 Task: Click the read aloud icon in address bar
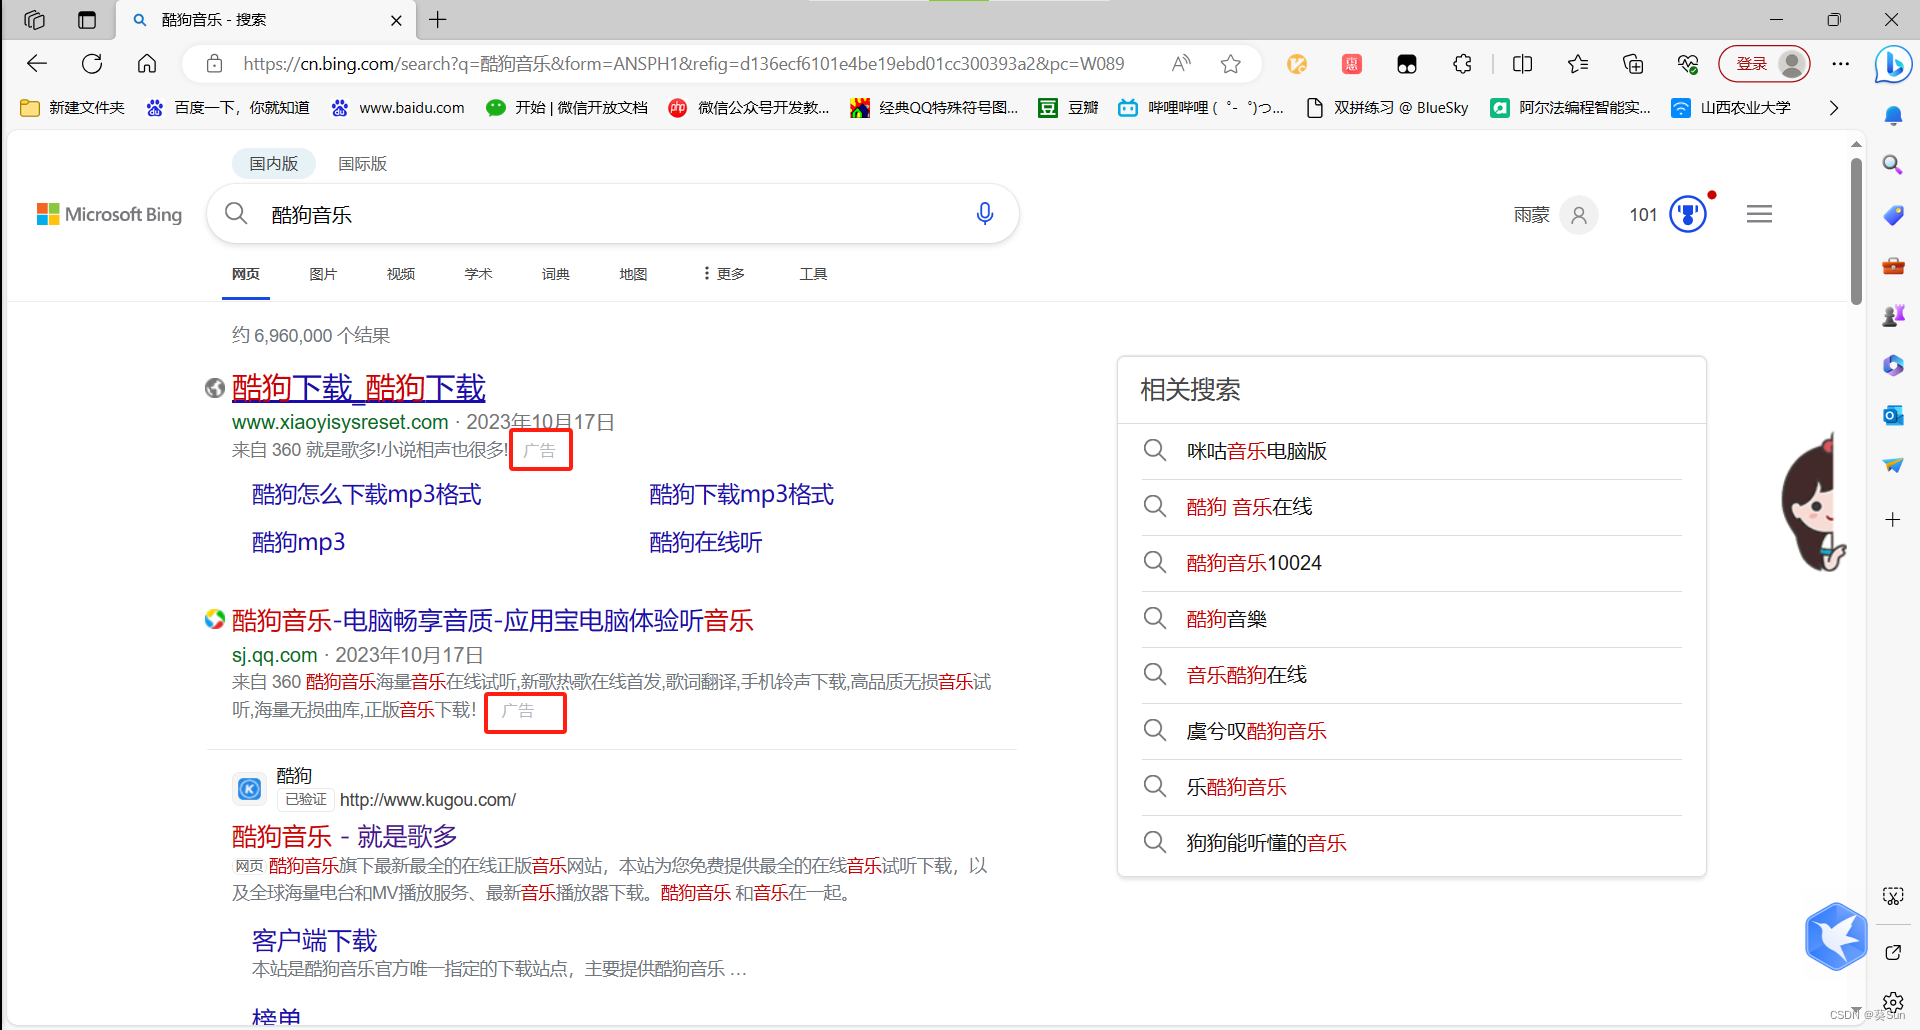(1181, 64)
